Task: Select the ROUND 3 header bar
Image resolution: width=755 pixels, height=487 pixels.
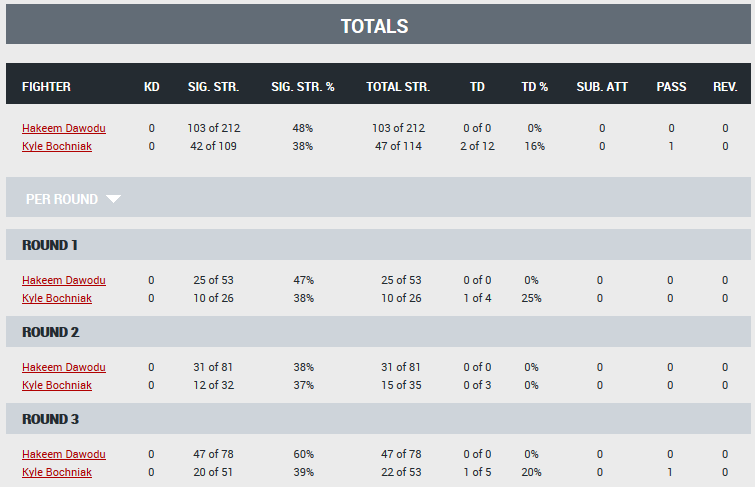Action: point(378,419)
